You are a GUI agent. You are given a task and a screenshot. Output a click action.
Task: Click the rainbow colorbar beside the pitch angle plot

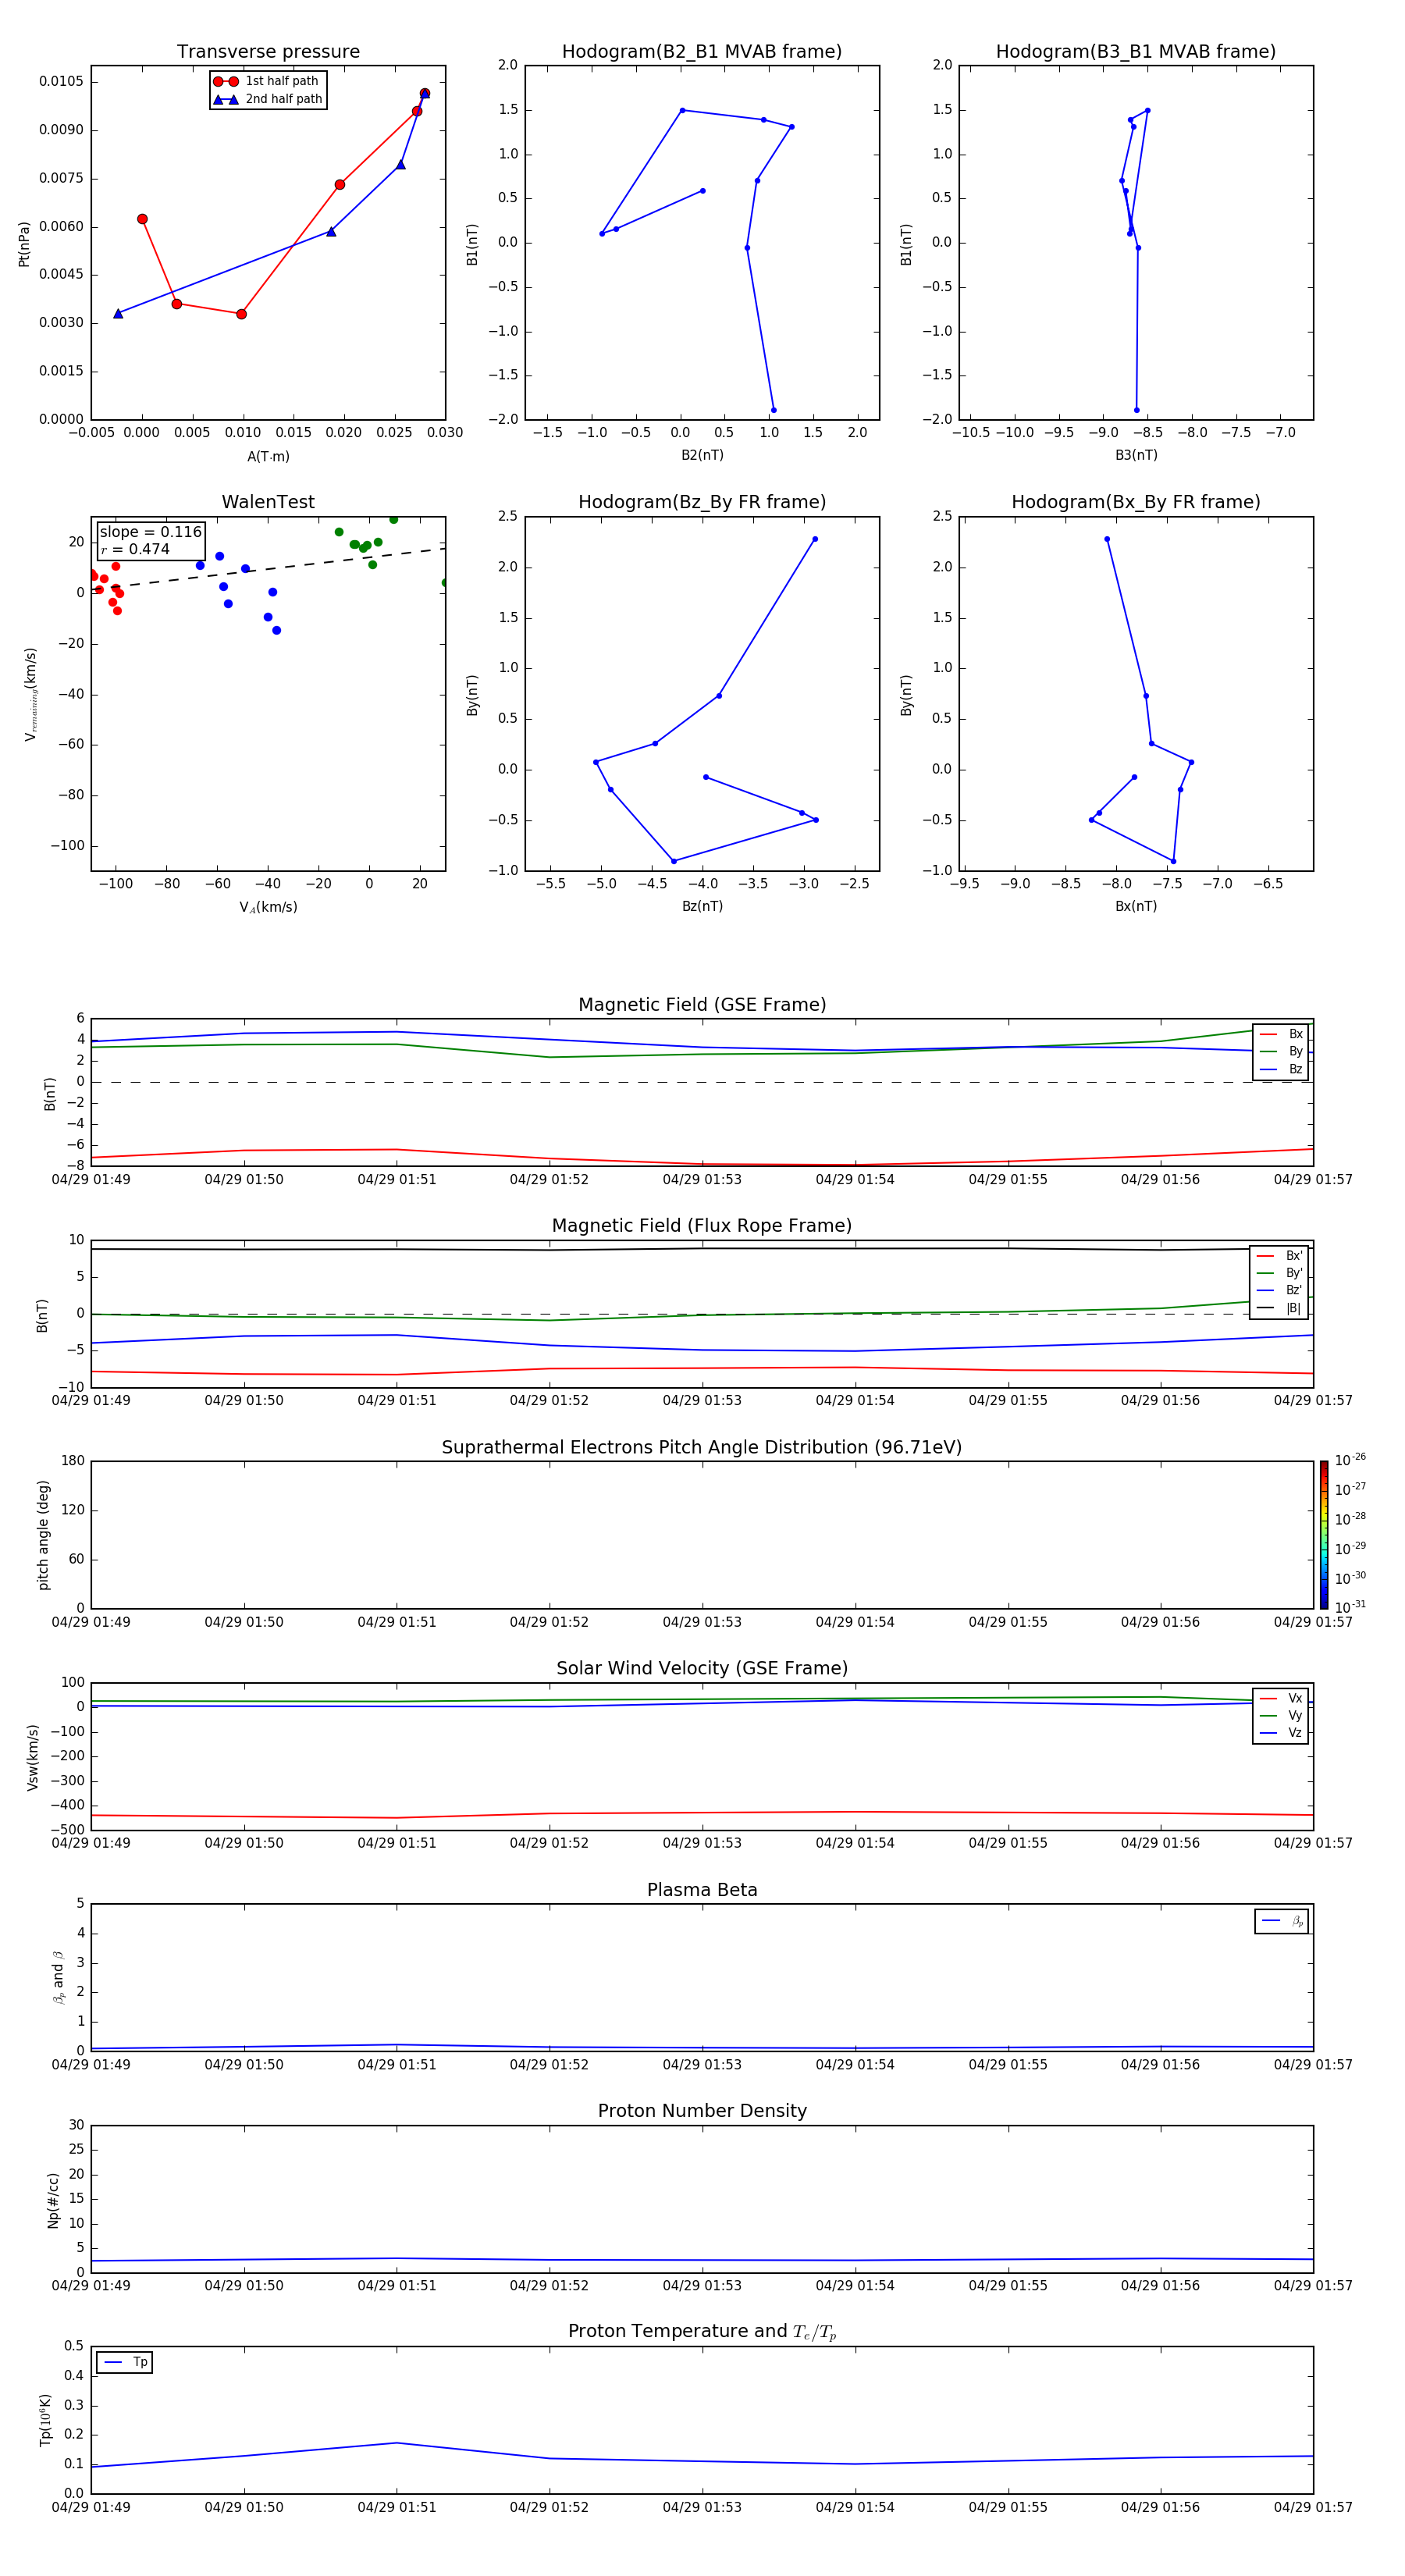point(1324,1535)
